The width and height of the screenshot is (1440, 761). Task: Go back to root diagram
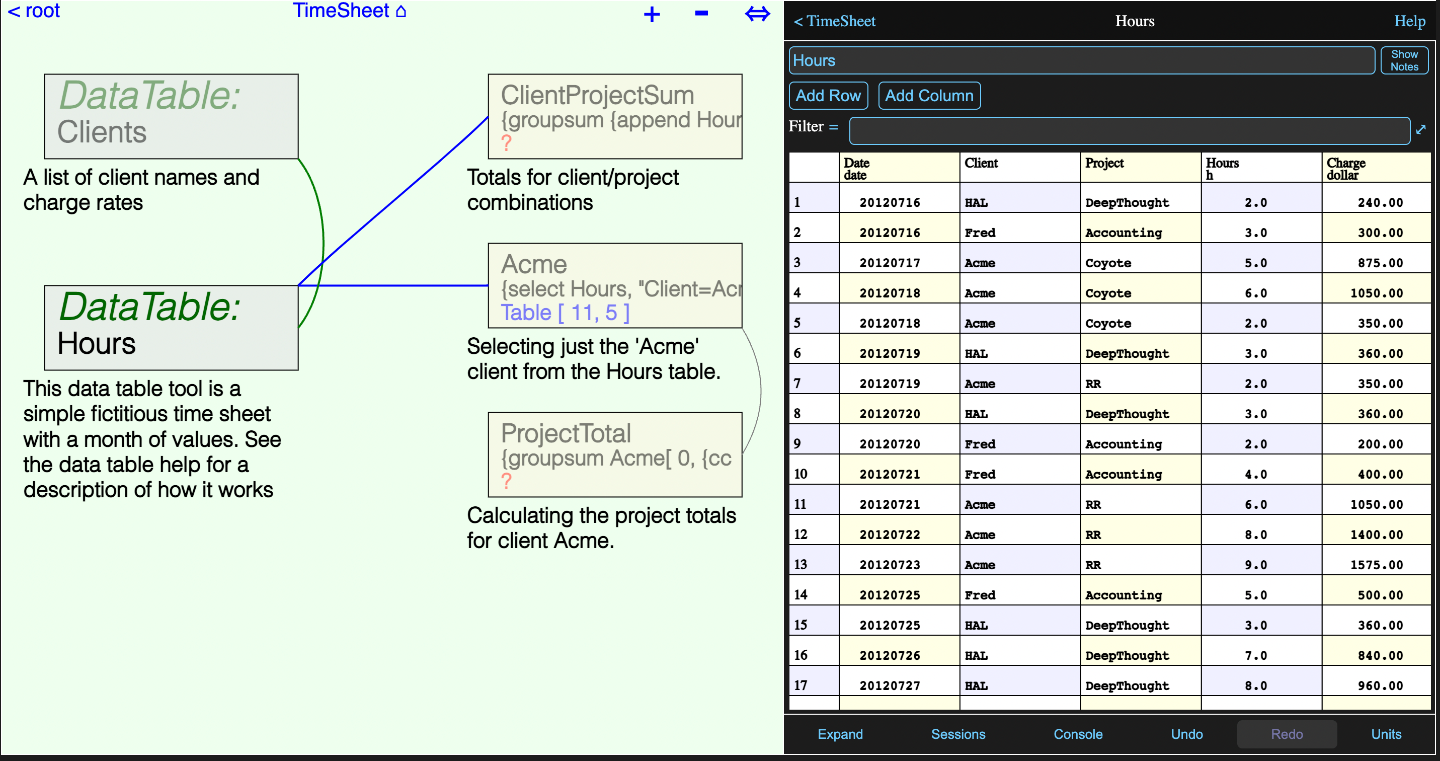(x=34, y=11)
